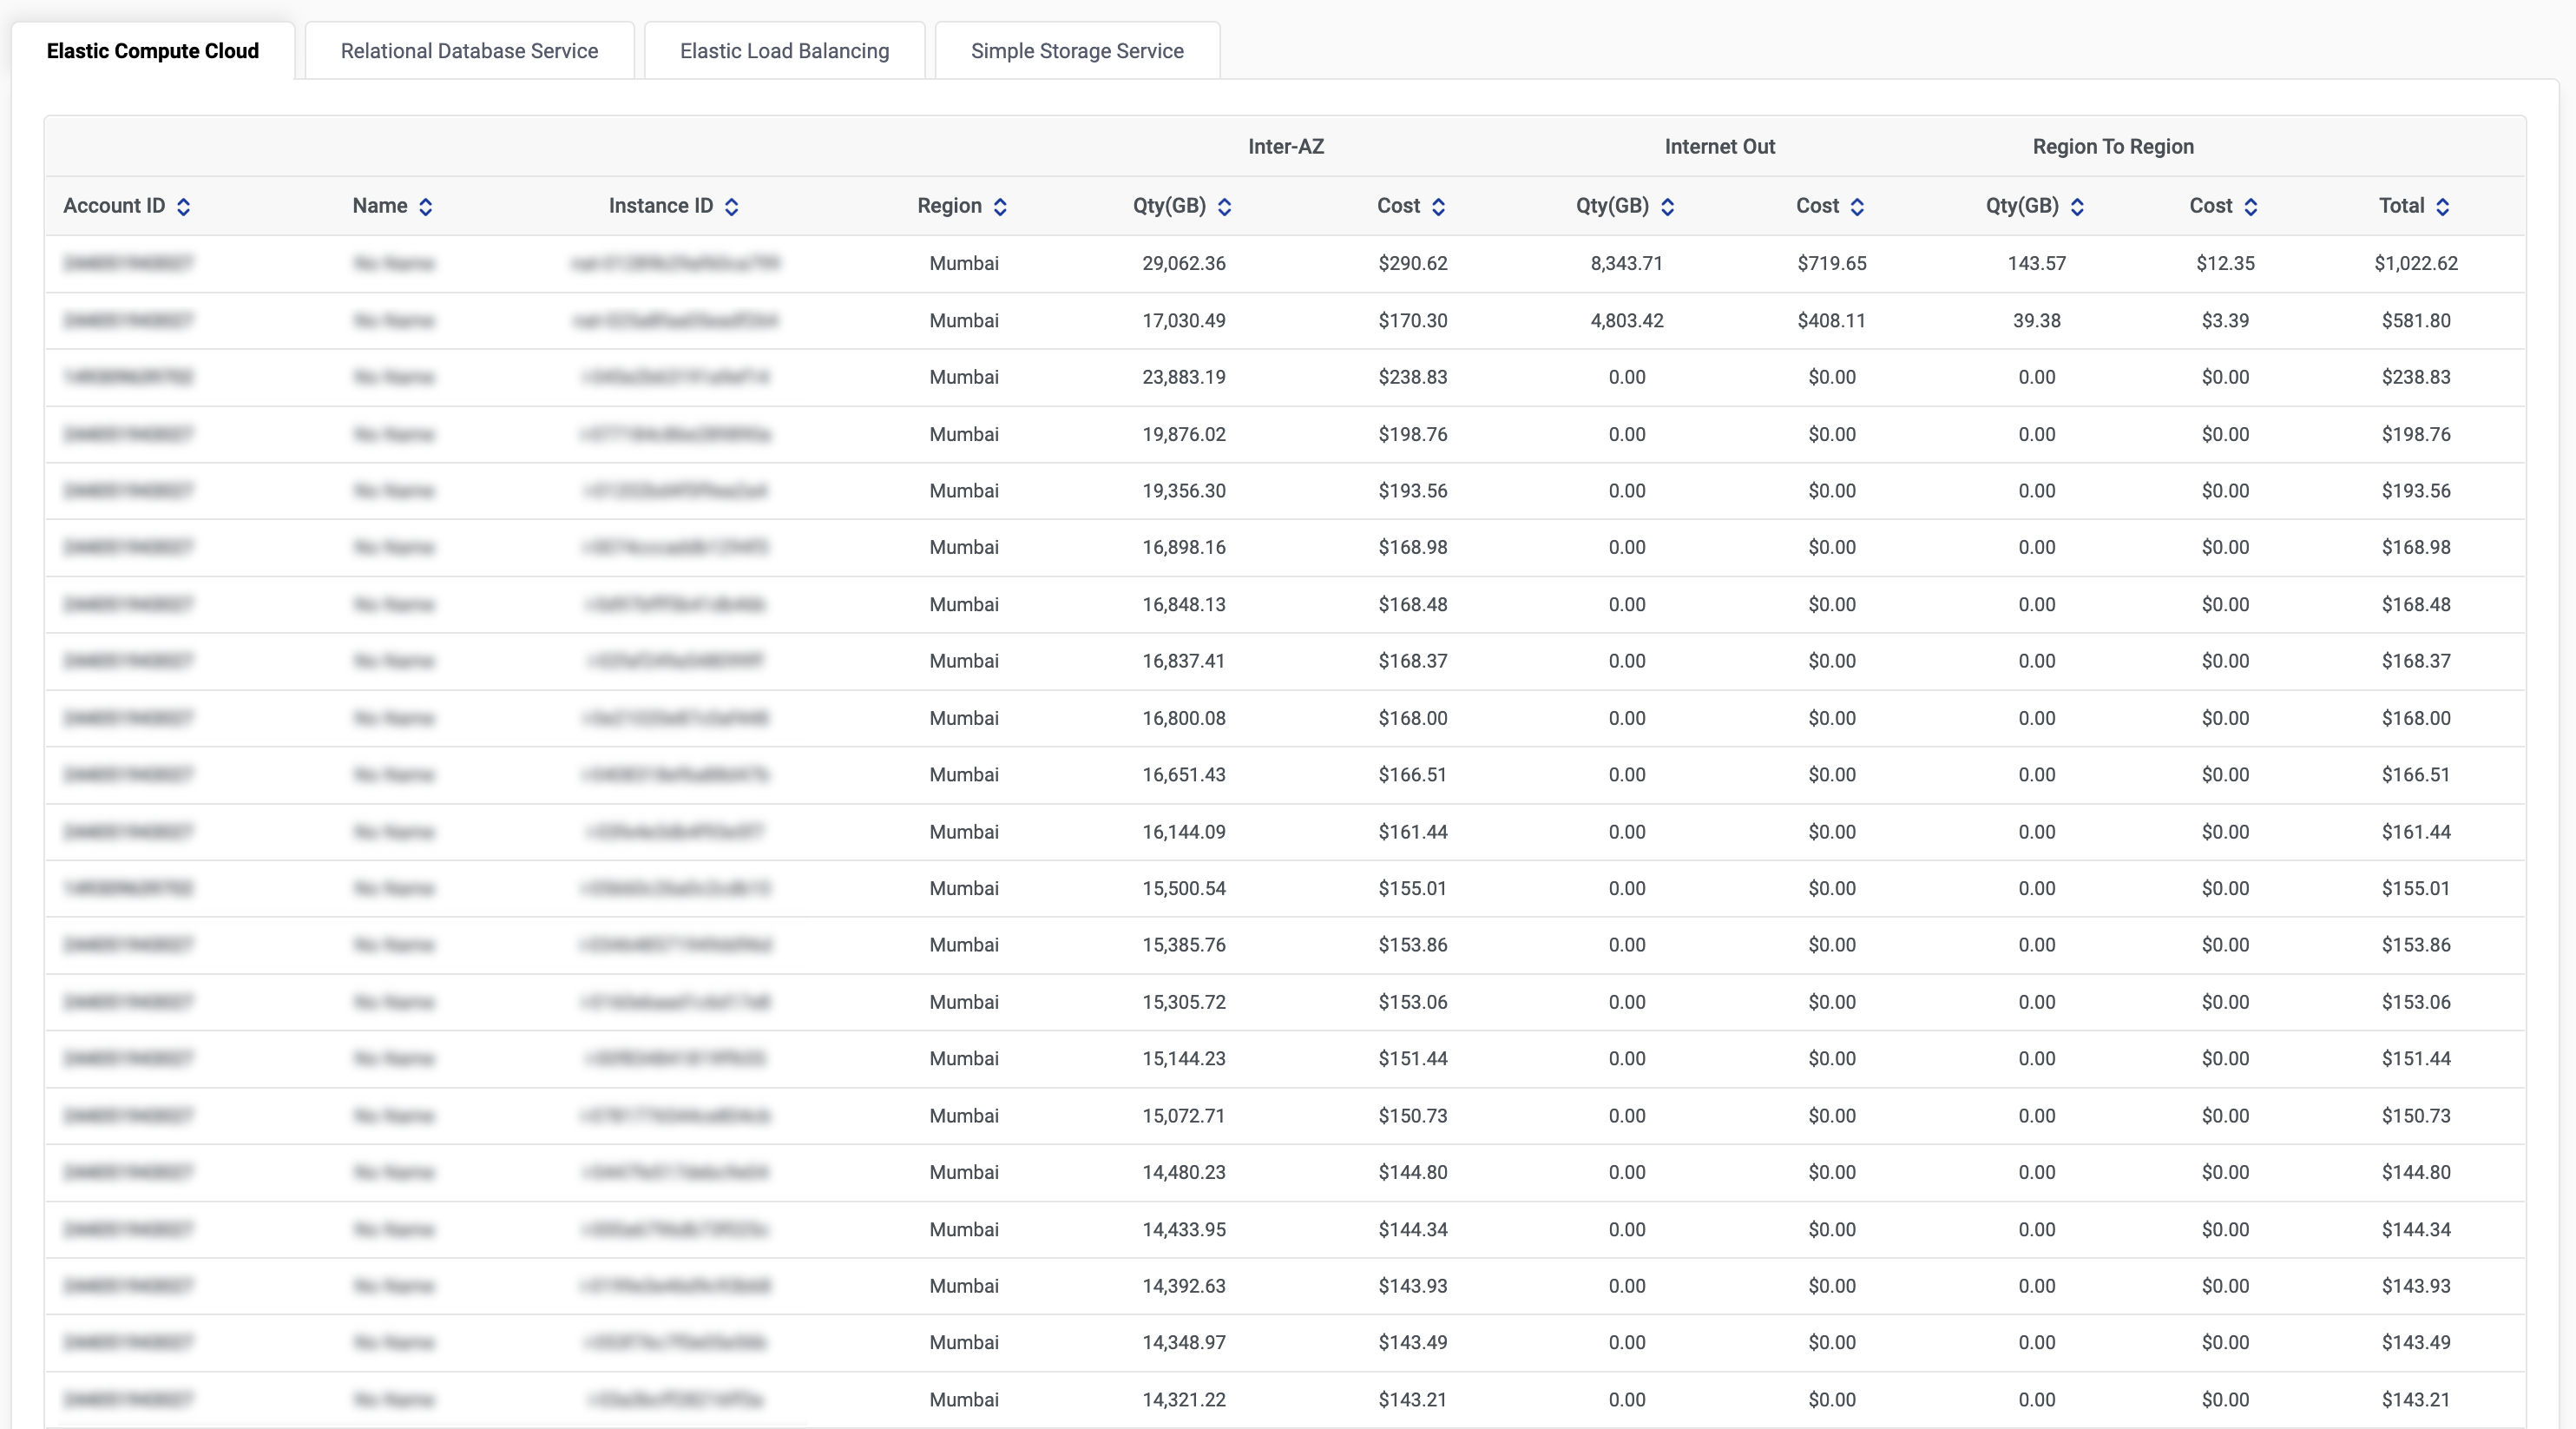Select the region-to-region cost $3.39
Image resolution: width=2576 pixels, height=1429 pixels.
coord(2226,321)
